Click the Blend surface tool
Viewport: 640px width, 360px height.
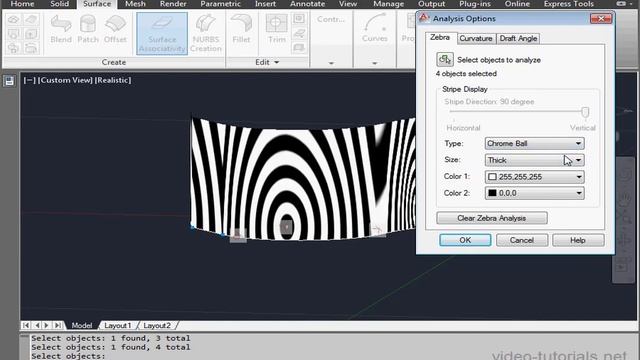[x=61, y=29]
